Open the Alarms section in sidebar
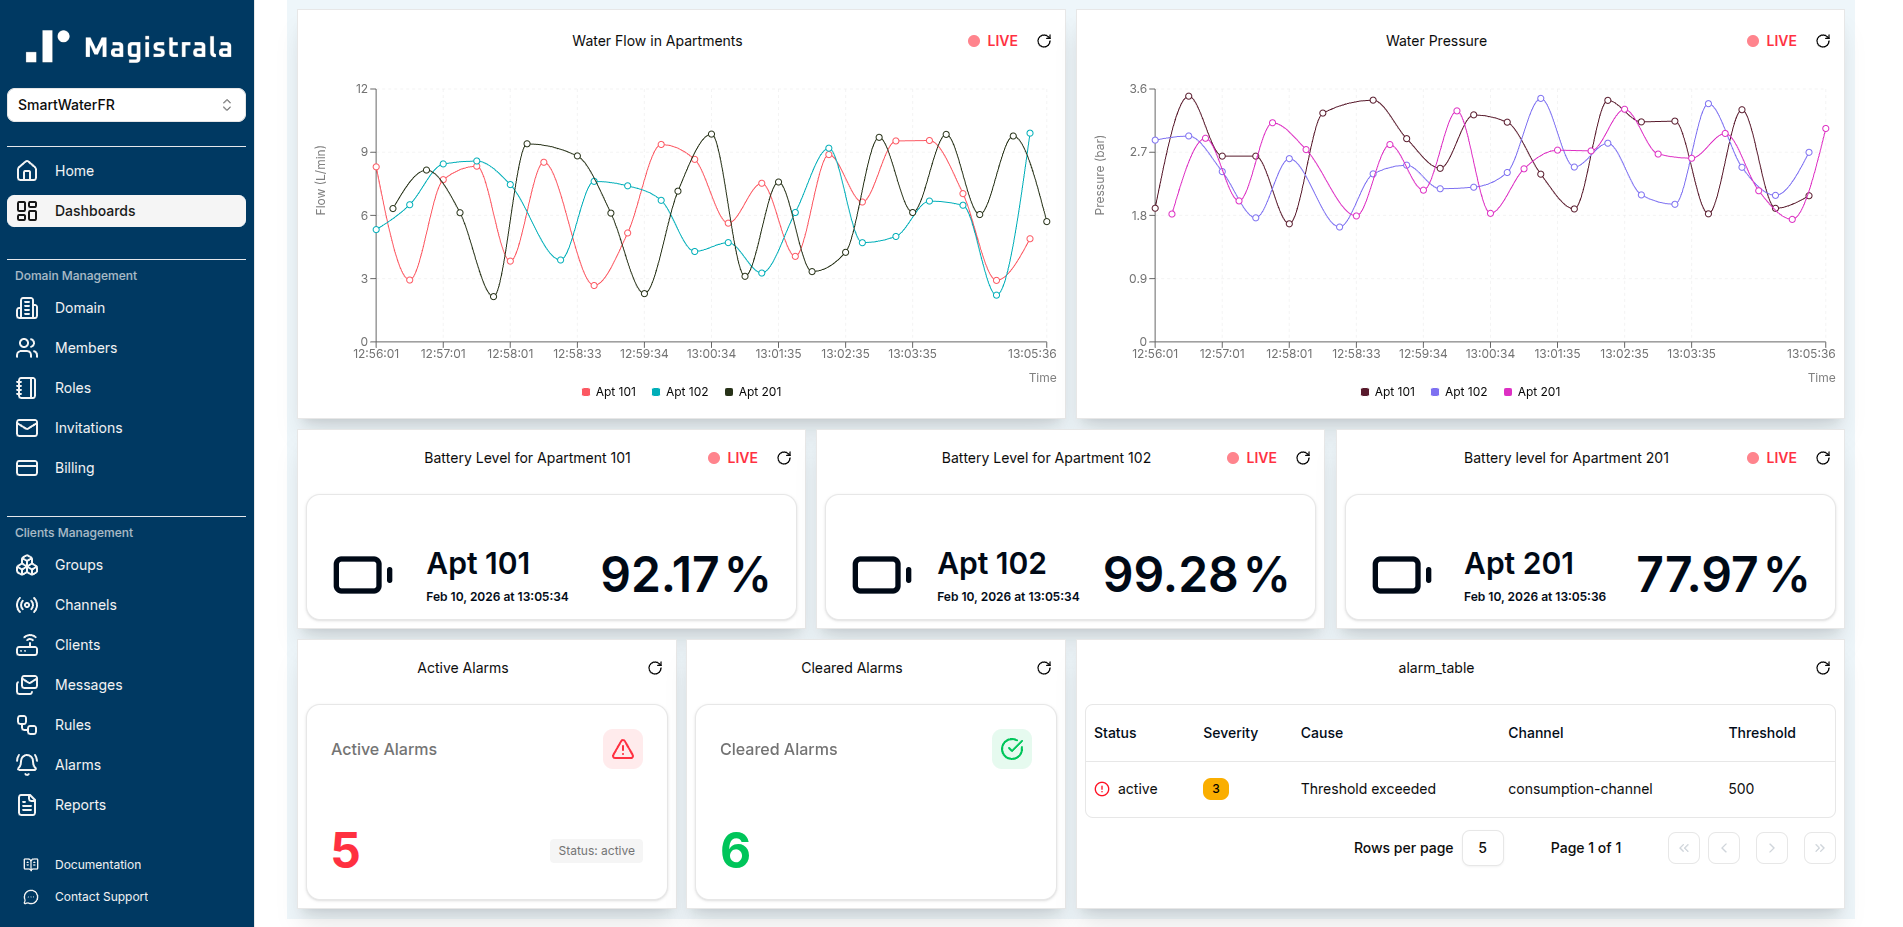The image size is (1903, 927). point(75,764)
